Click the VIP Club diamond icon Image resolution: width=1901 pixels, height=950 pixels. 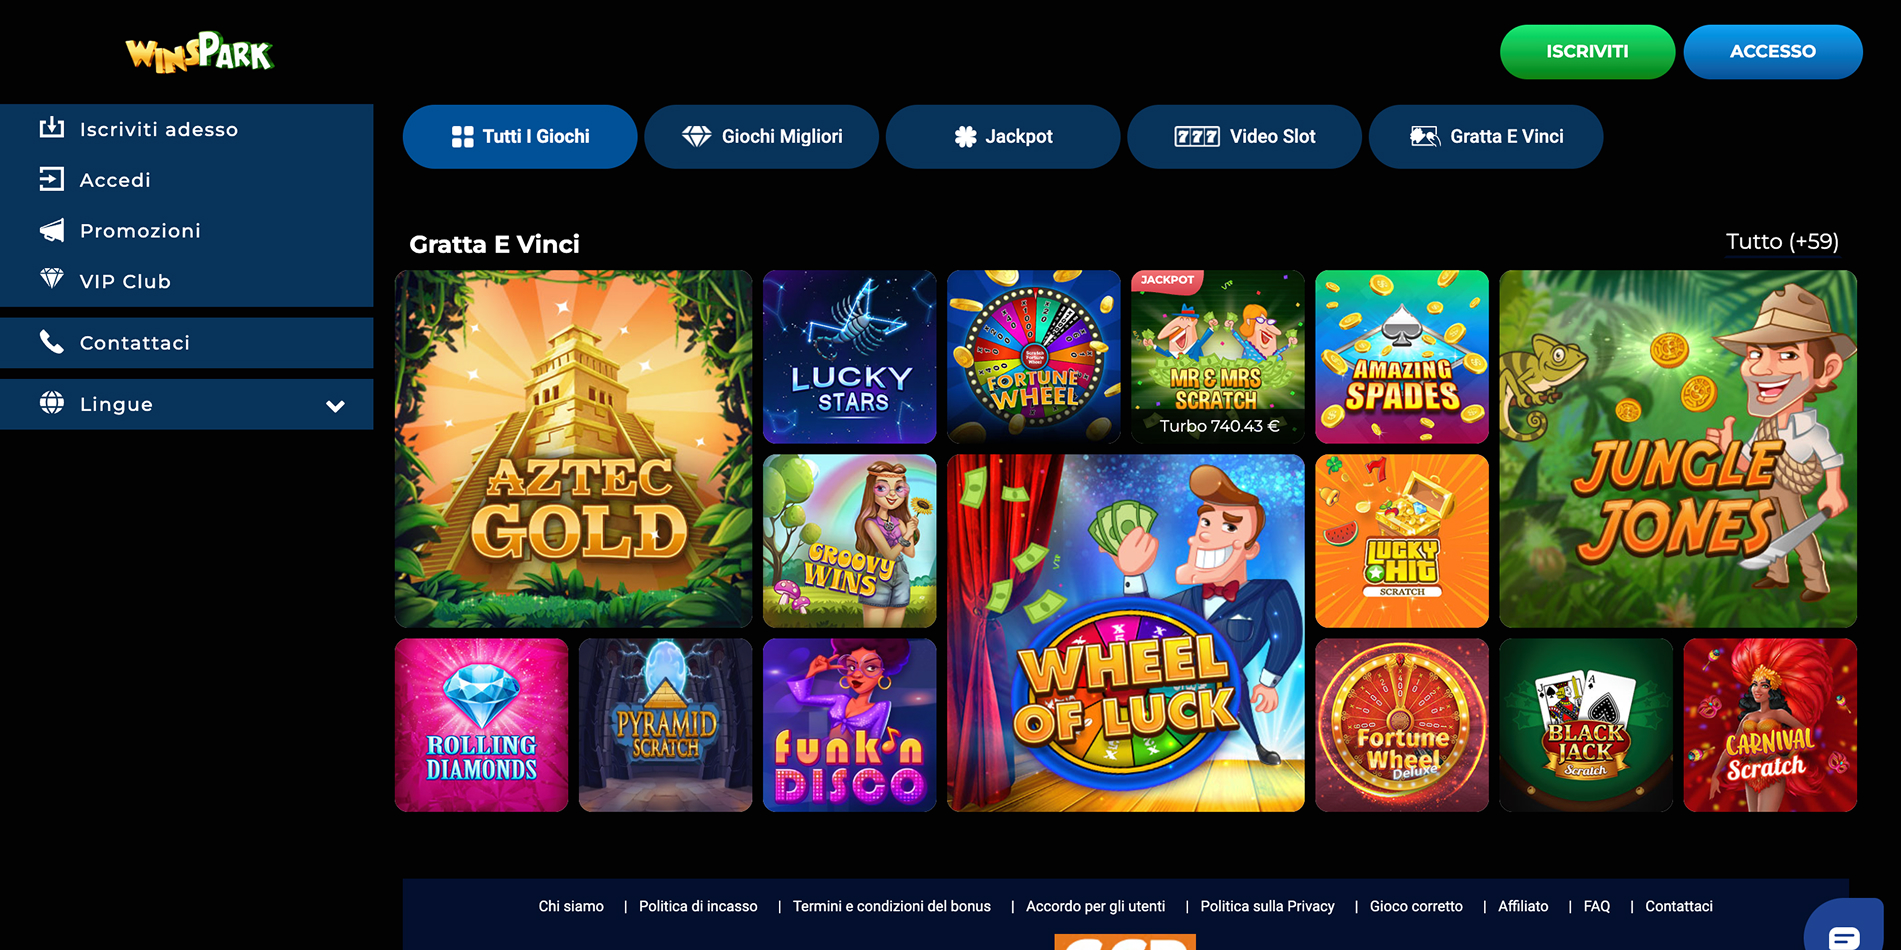(x=52, y=279)
